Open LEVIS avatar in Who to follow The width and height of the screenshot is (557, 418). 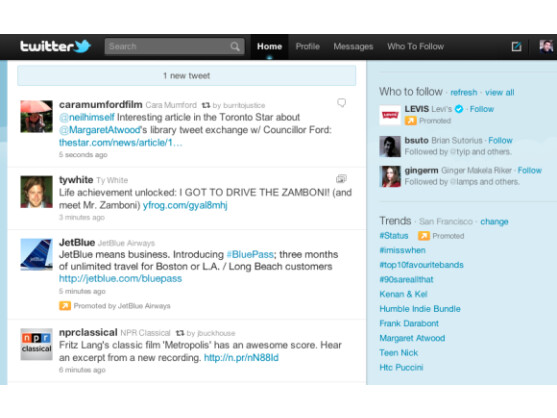coord(390,115)
